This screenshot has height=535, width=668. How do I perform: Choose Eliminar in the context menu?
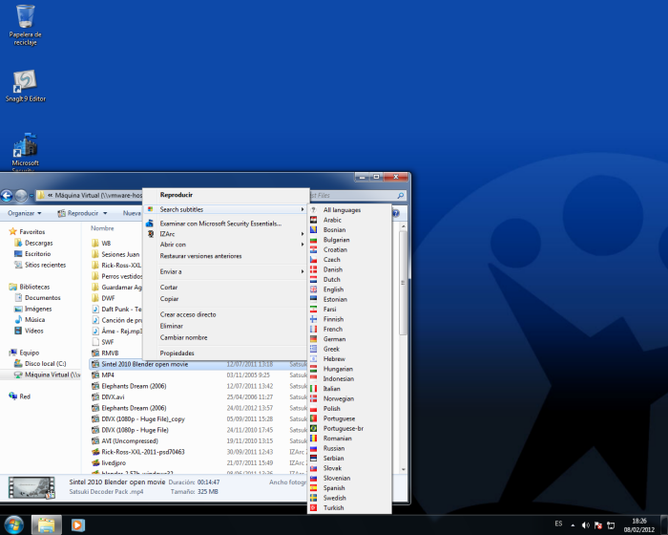[226, 326]
